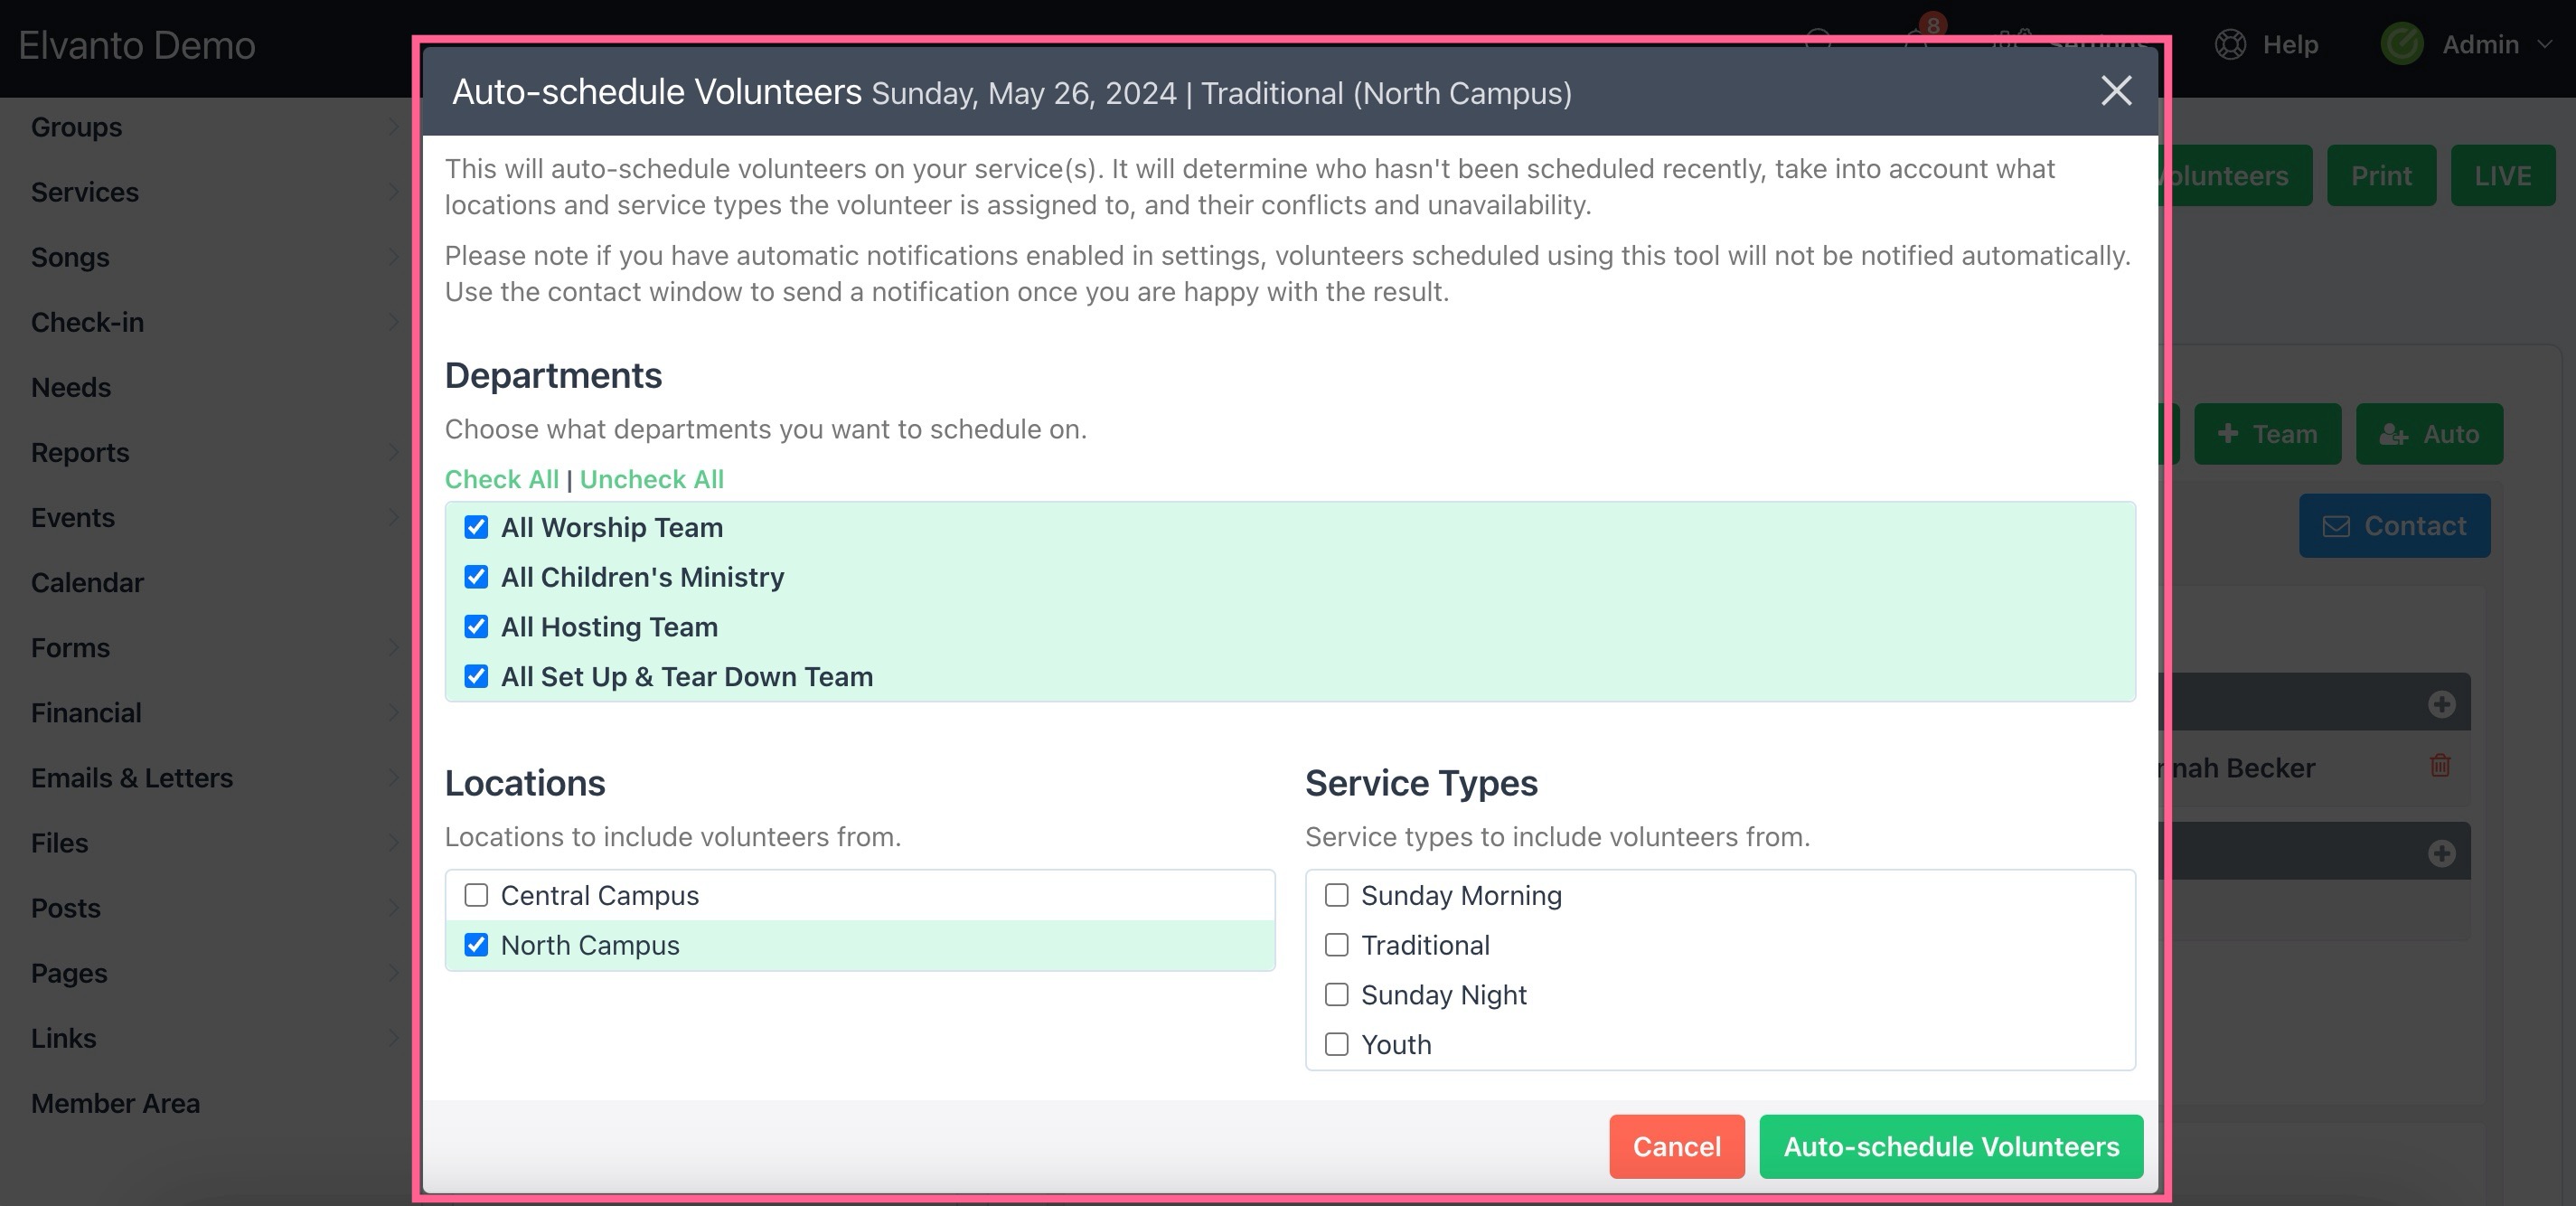Enable the Central Campus location checkbox
Viewport: 2576px width, 1206px height.
coord(476,895)
